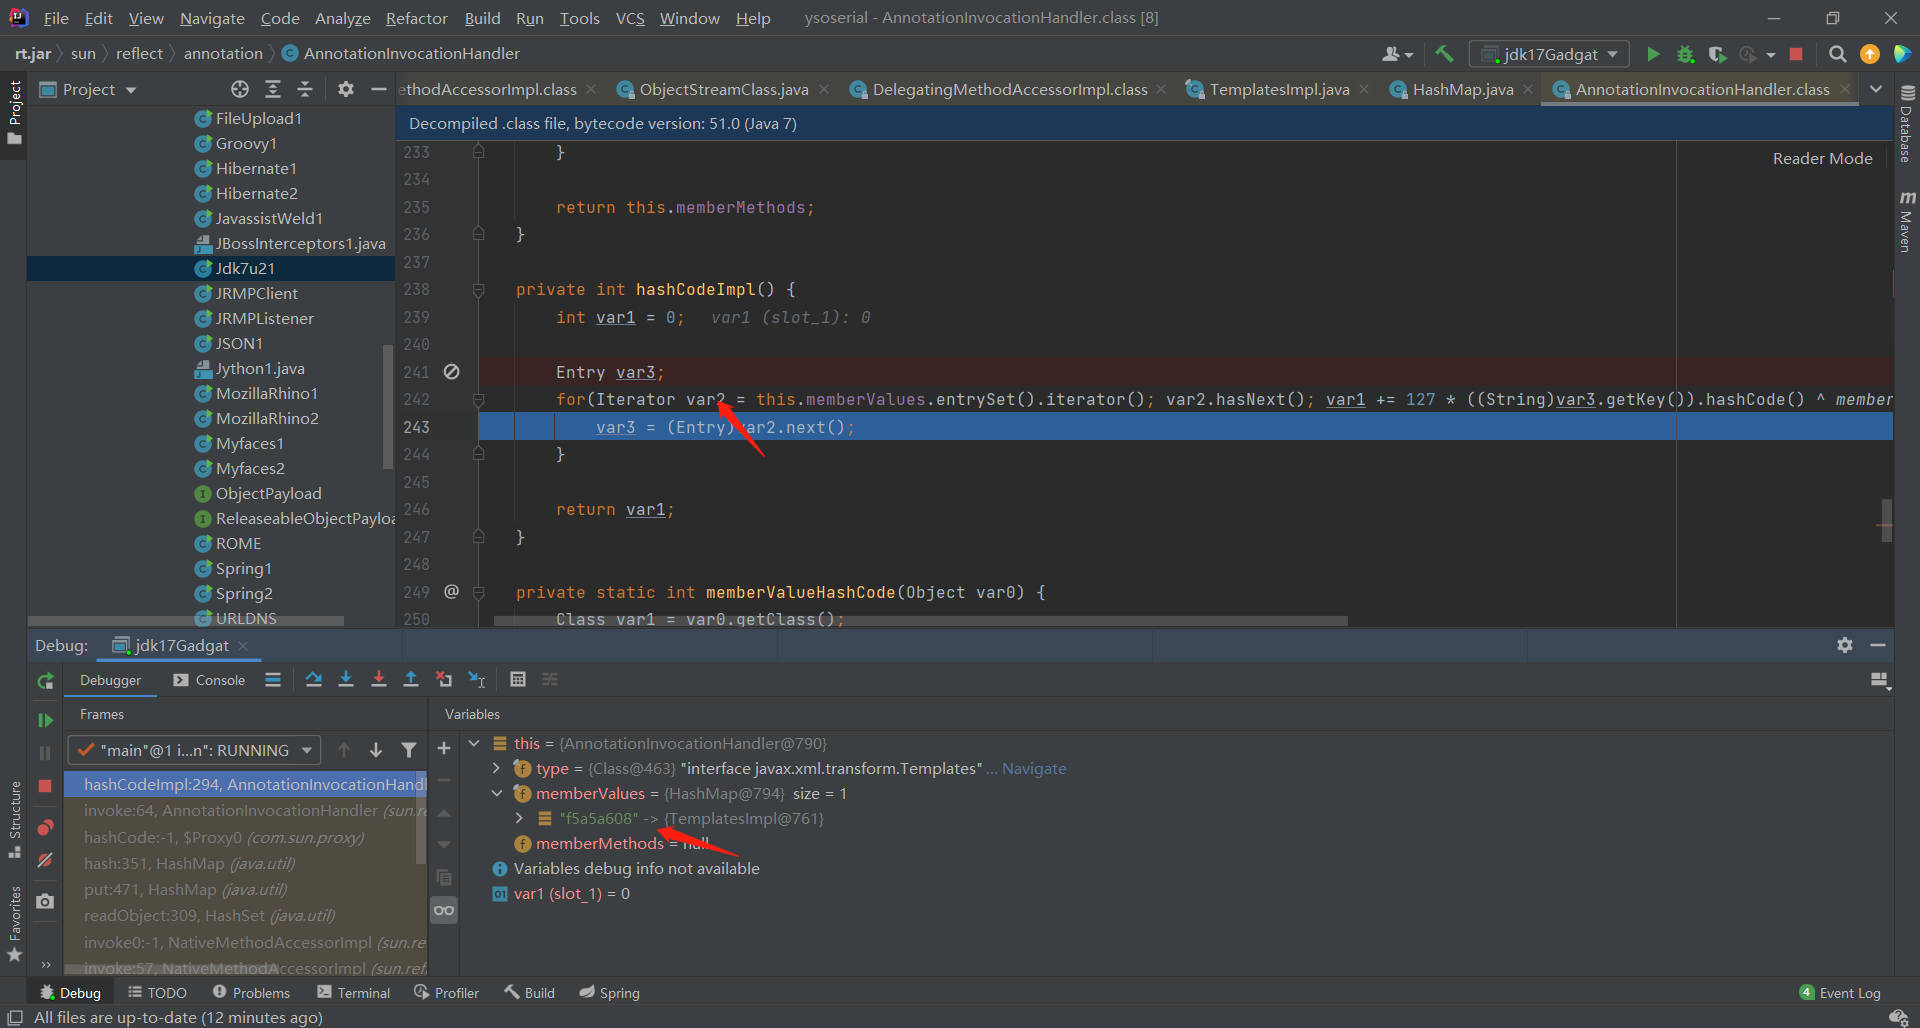Start the Debug jdk17Gadgat bug icon
This screenshot has height=1028, width=1920.
(x=1685, y=54)
